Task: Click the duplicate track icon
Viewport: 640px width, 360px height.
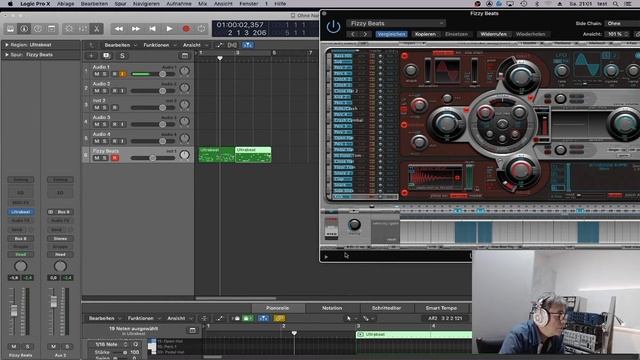Action: pos(107,56)
